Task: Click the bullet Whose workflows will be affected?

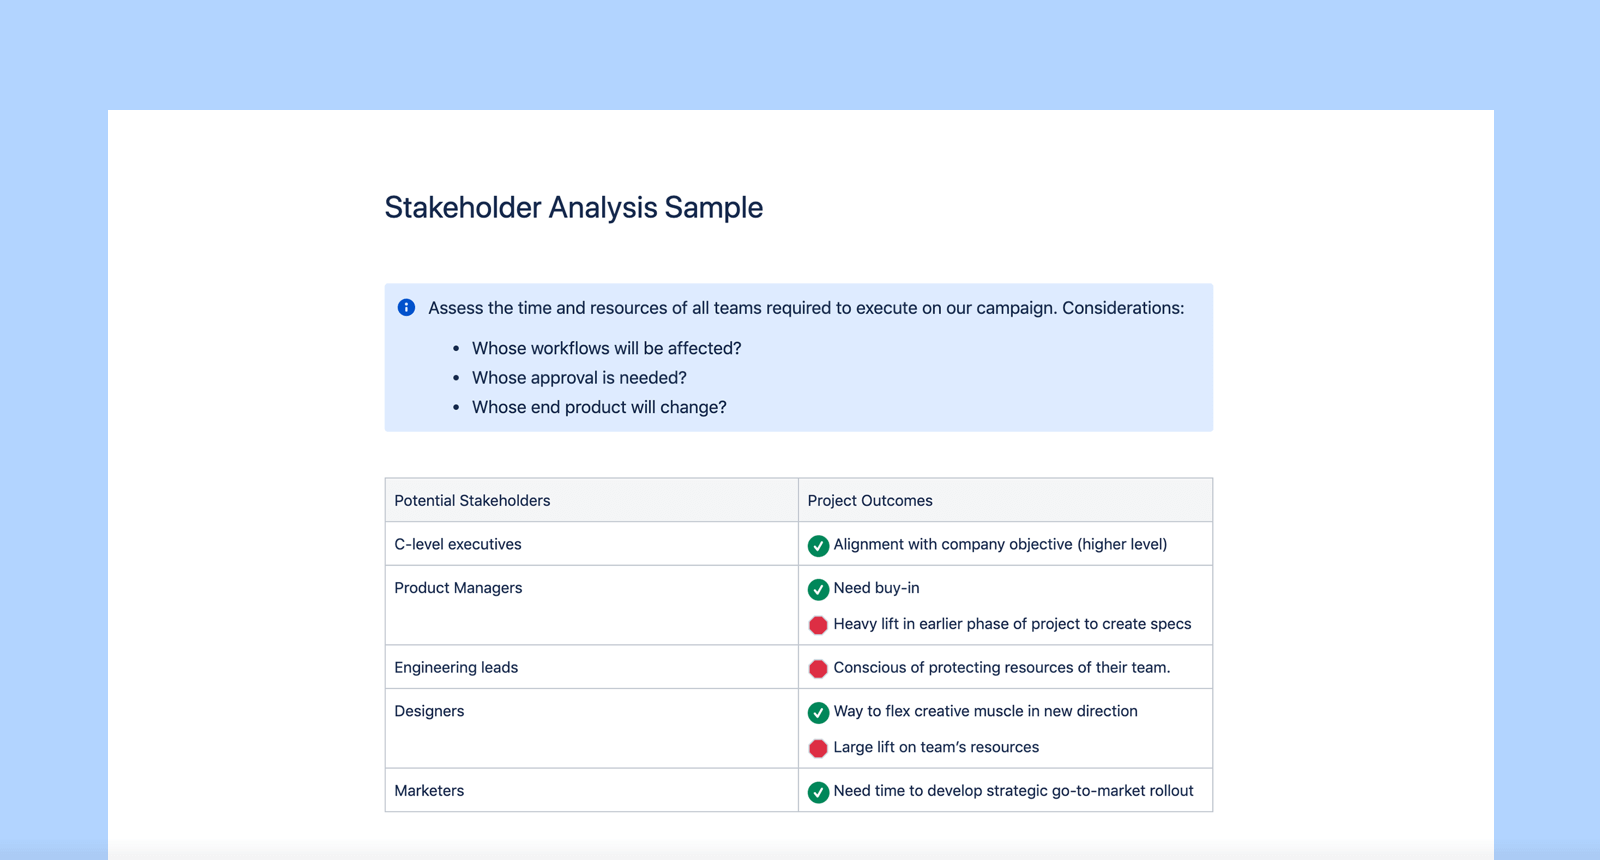Action: click(606, 348)
